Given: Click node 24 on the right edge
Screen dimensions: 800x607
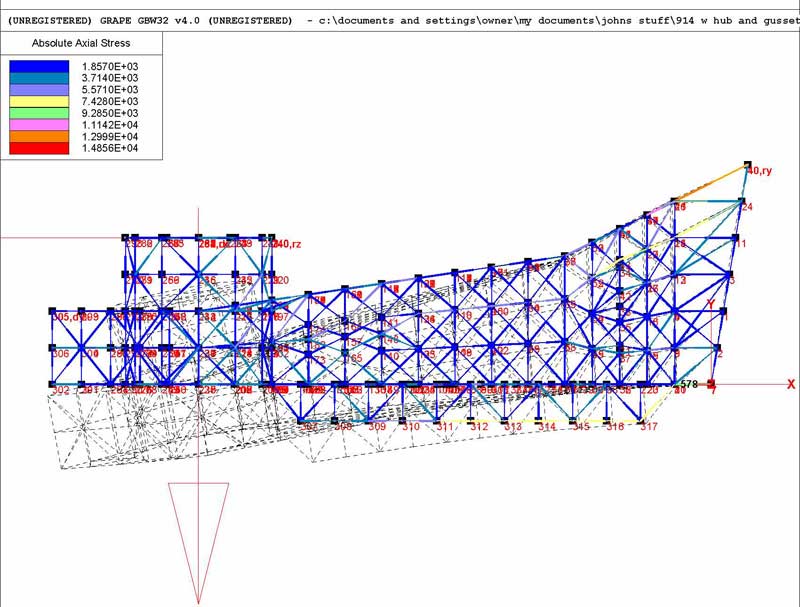Looking at the screenshot, I should 746,207.
